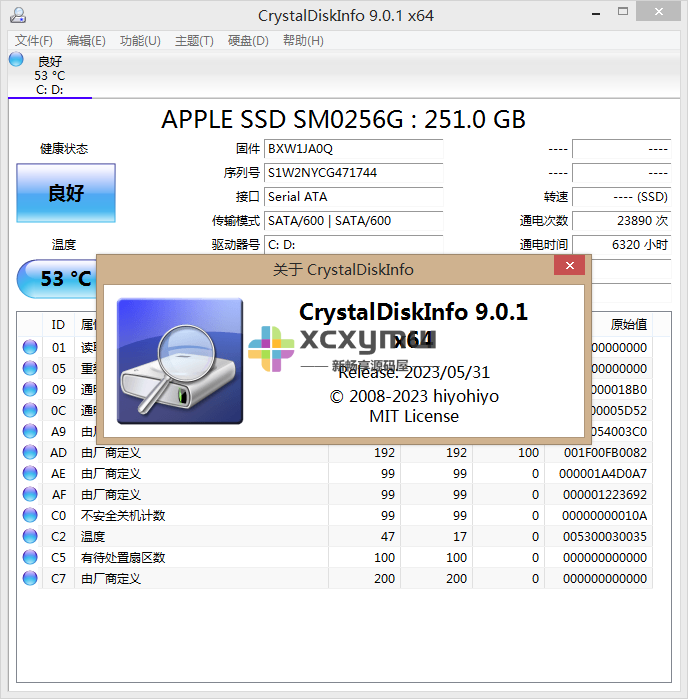The height and width of the screenshot is (699, 688).
Task: Click the 由厂商定义 name in row C7
Action: pos(111,579)
